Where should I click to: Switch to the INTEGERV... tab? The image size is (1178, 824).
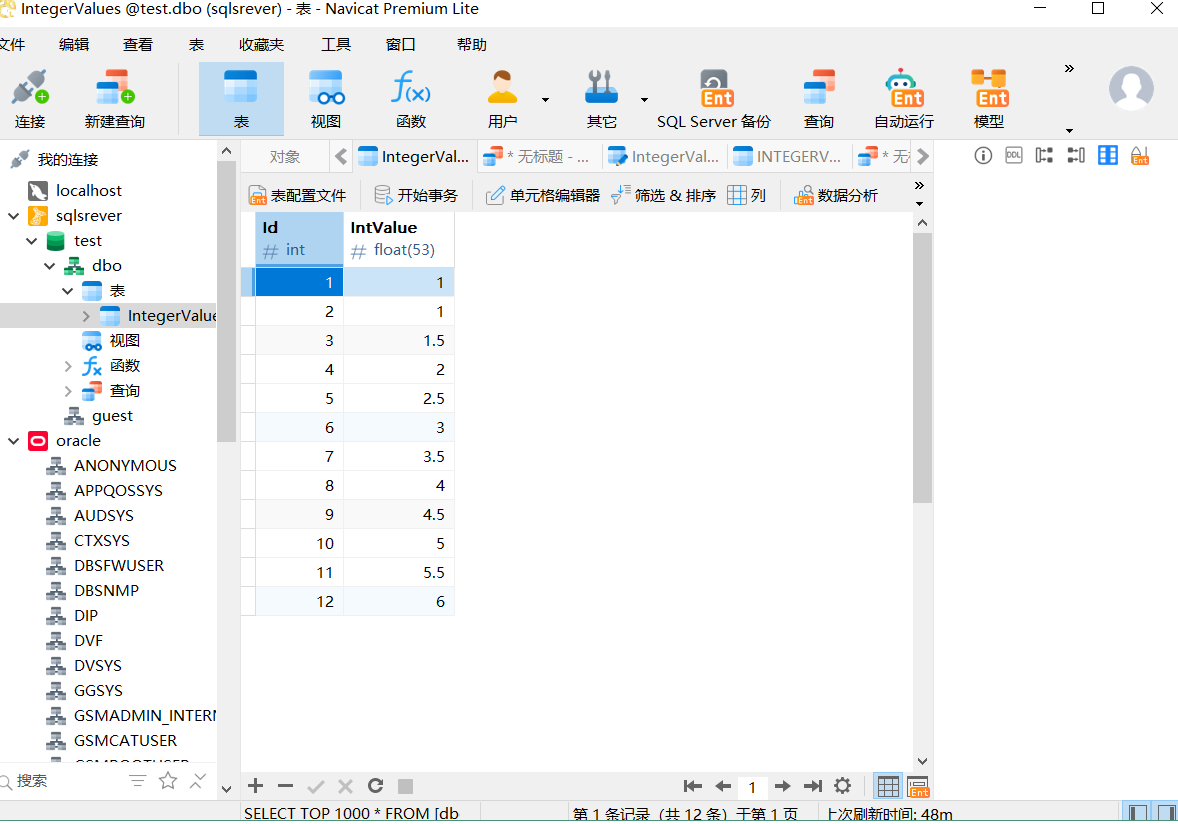789,156
